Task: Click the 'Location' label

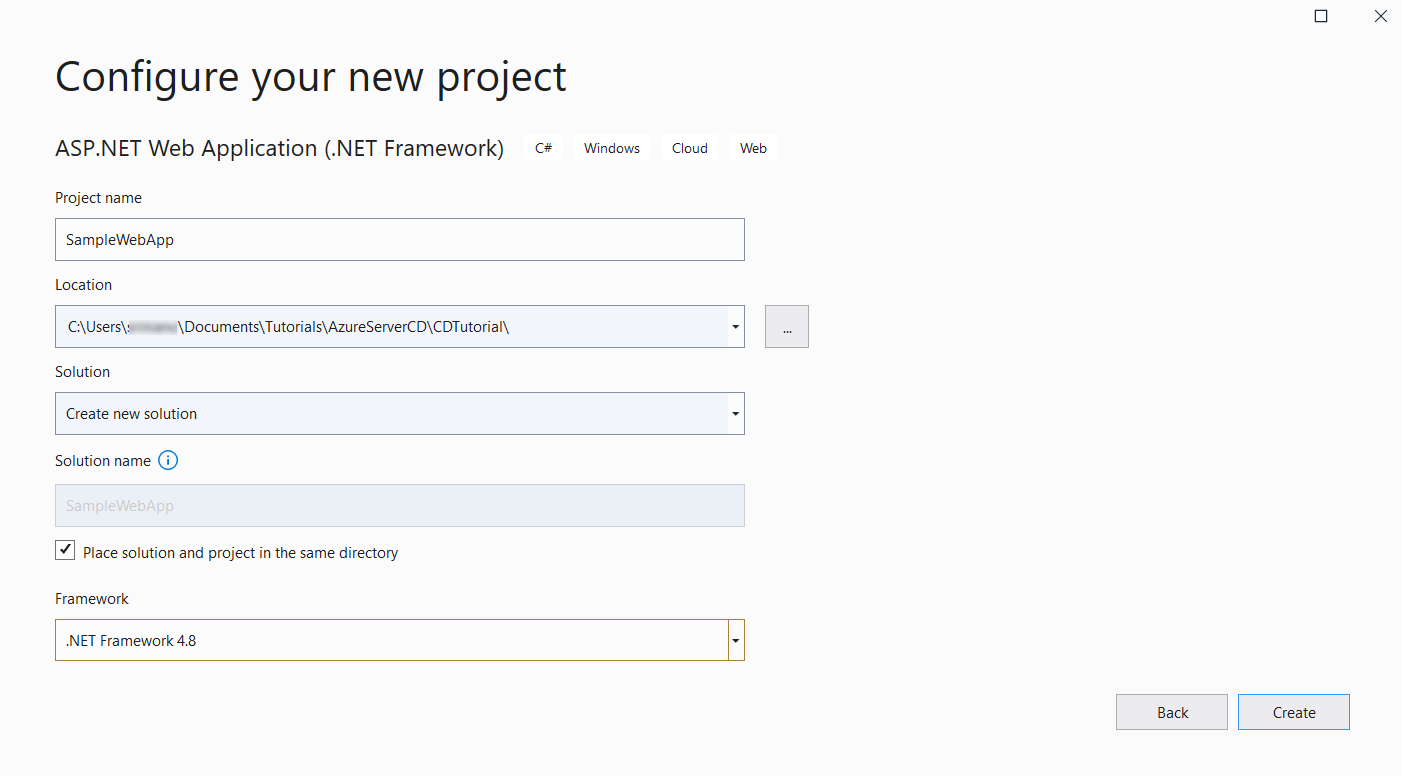Action: pyautogui.click(x=84, y=285)
